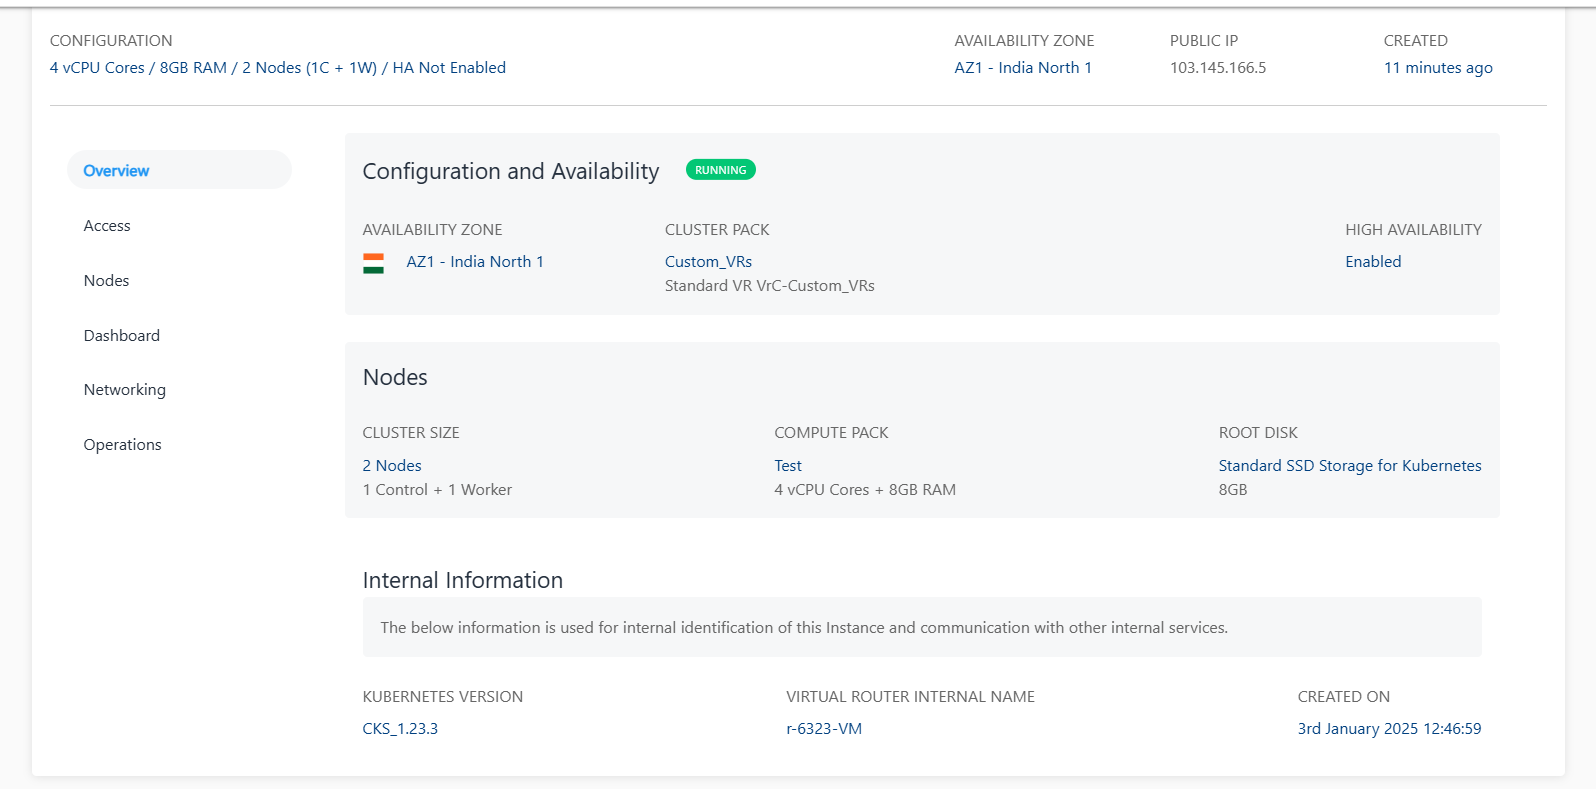
Task: Click the '11 minutes ago' created link
Action: (1437, 68)
